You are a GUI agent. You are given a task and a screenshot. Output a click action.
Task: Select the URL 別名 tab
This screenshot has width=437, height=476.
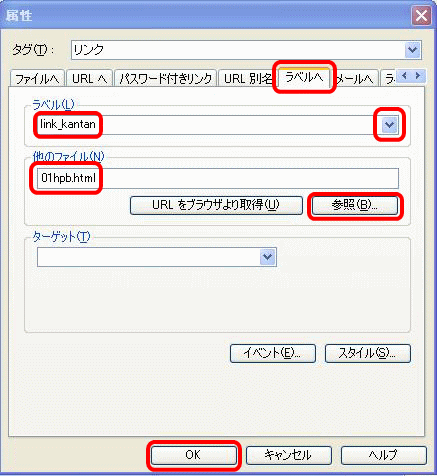pos(247,79)
